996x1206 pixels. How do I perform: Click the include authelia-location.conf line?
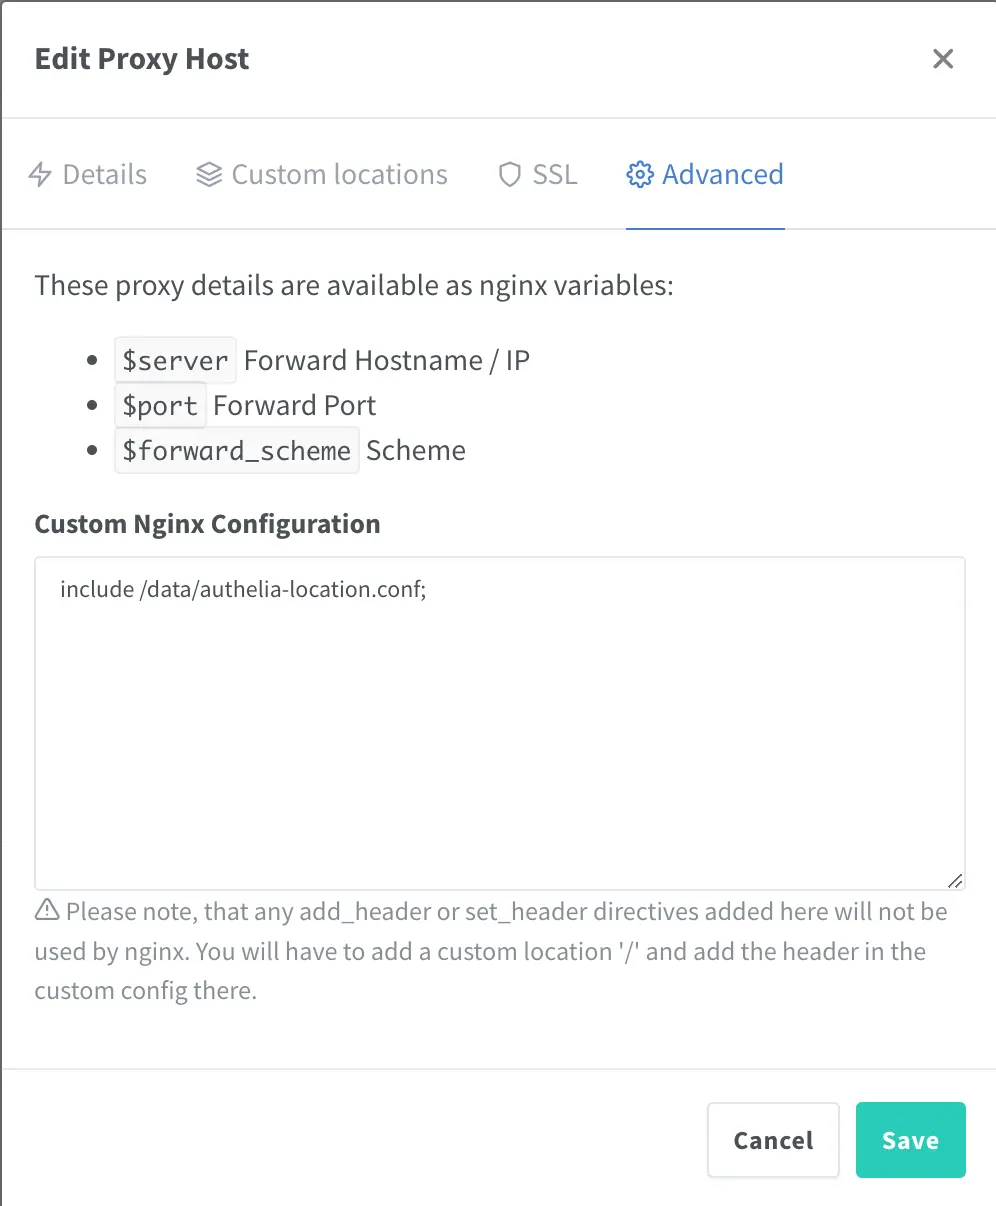click(x=243, y=589)
